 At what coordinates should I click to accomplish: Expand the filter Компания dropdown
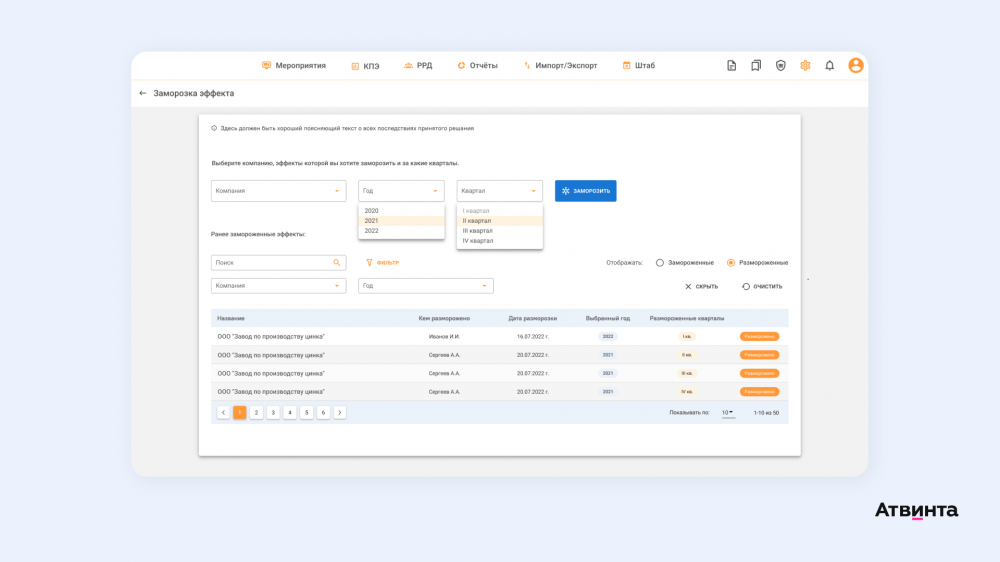(279, 286)
